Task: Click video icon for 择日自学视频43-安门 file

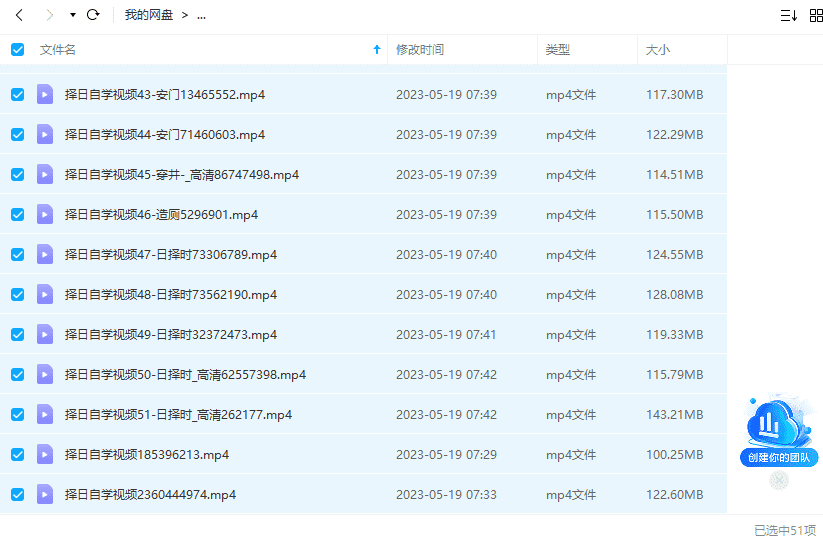Action: (x=45, y=94)
